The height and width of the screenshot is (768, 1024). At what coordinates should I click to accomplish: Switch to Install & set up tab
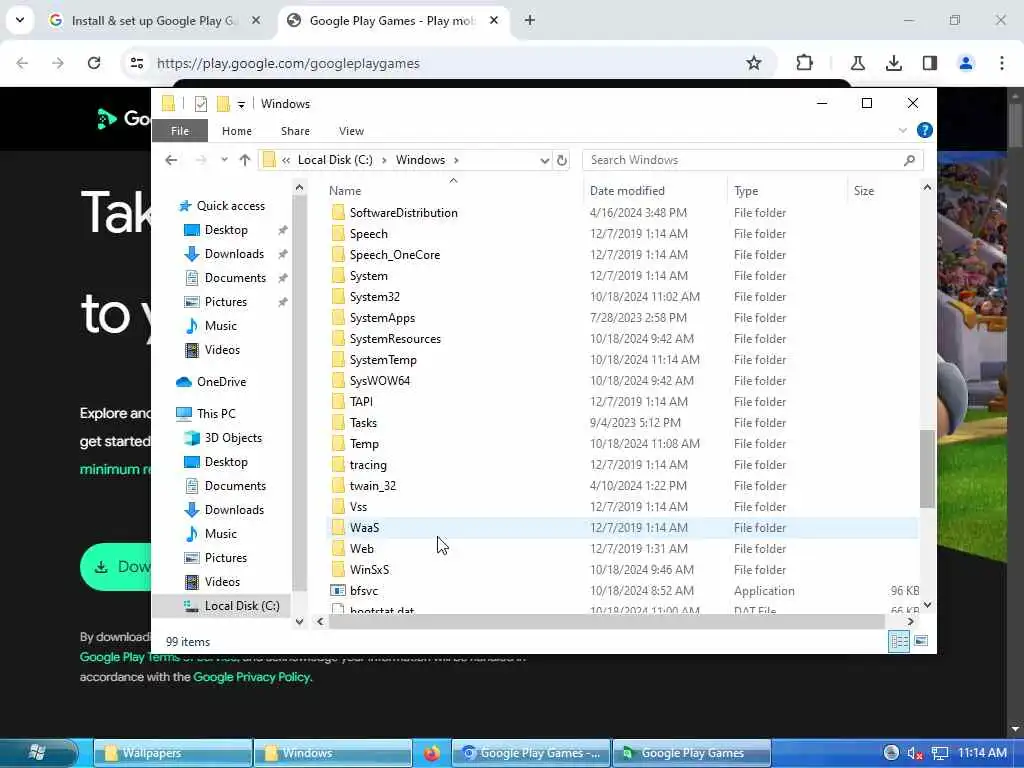[x=155, y=21]
